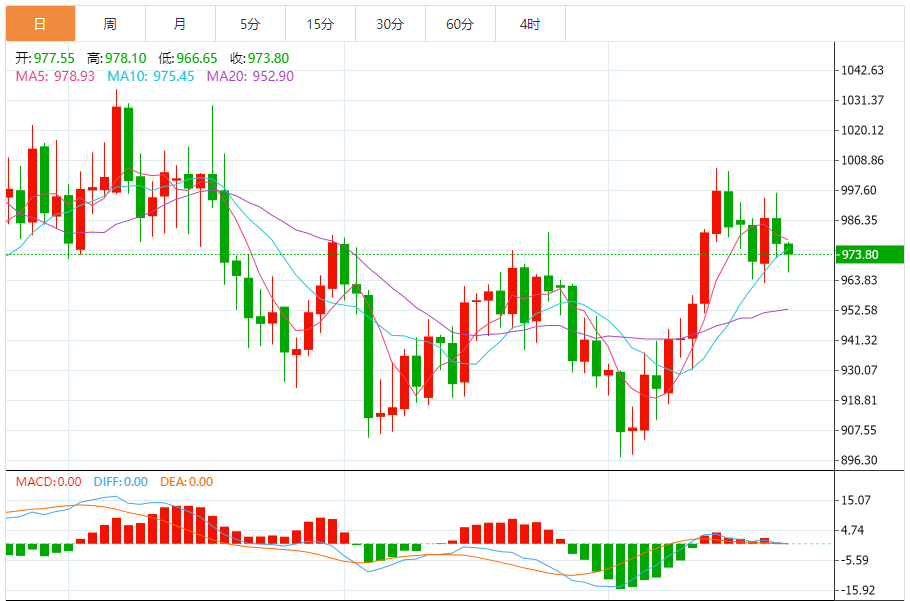Open the 15分 timeframe tab
The width and height of the screenshot is (910, 601).
click(320, 24)
